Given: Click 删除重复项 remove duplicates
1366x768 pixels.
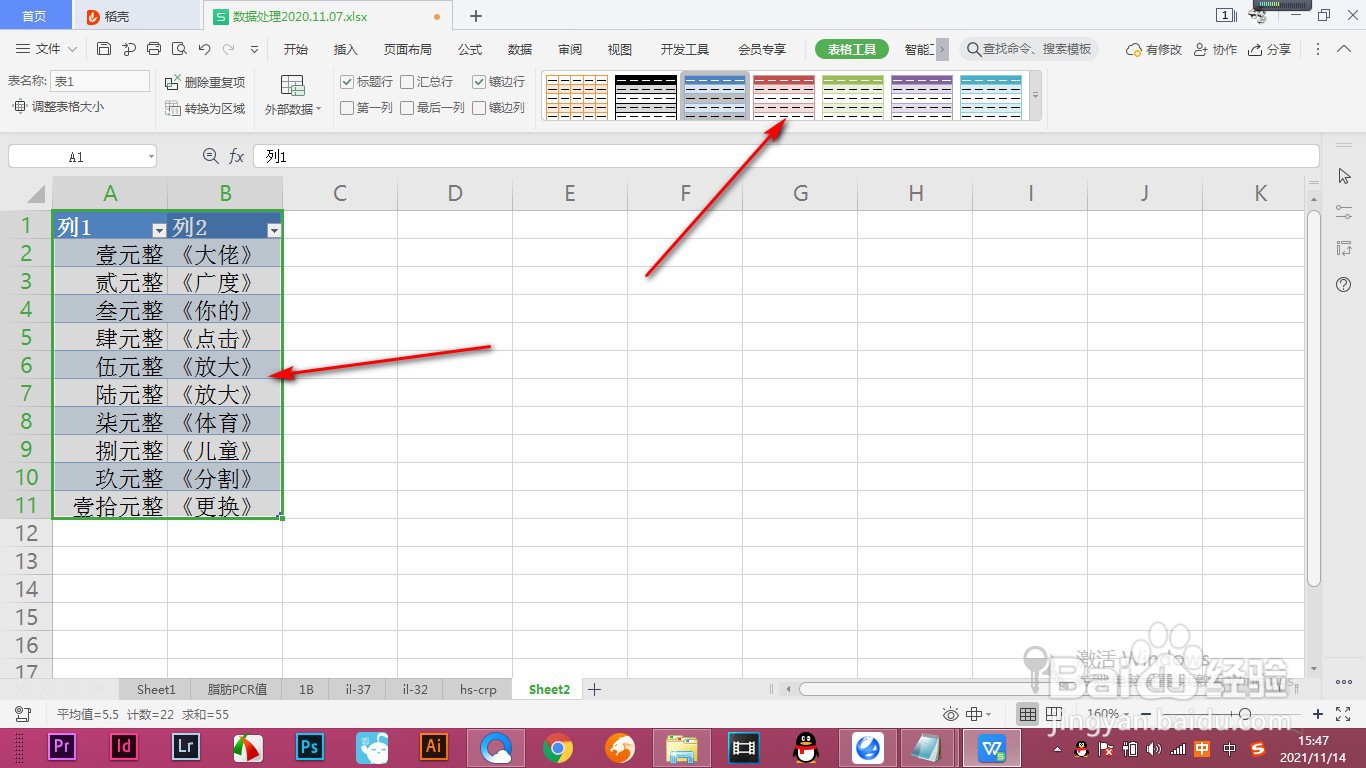Looking at the screenshot, I should point(205,82).
